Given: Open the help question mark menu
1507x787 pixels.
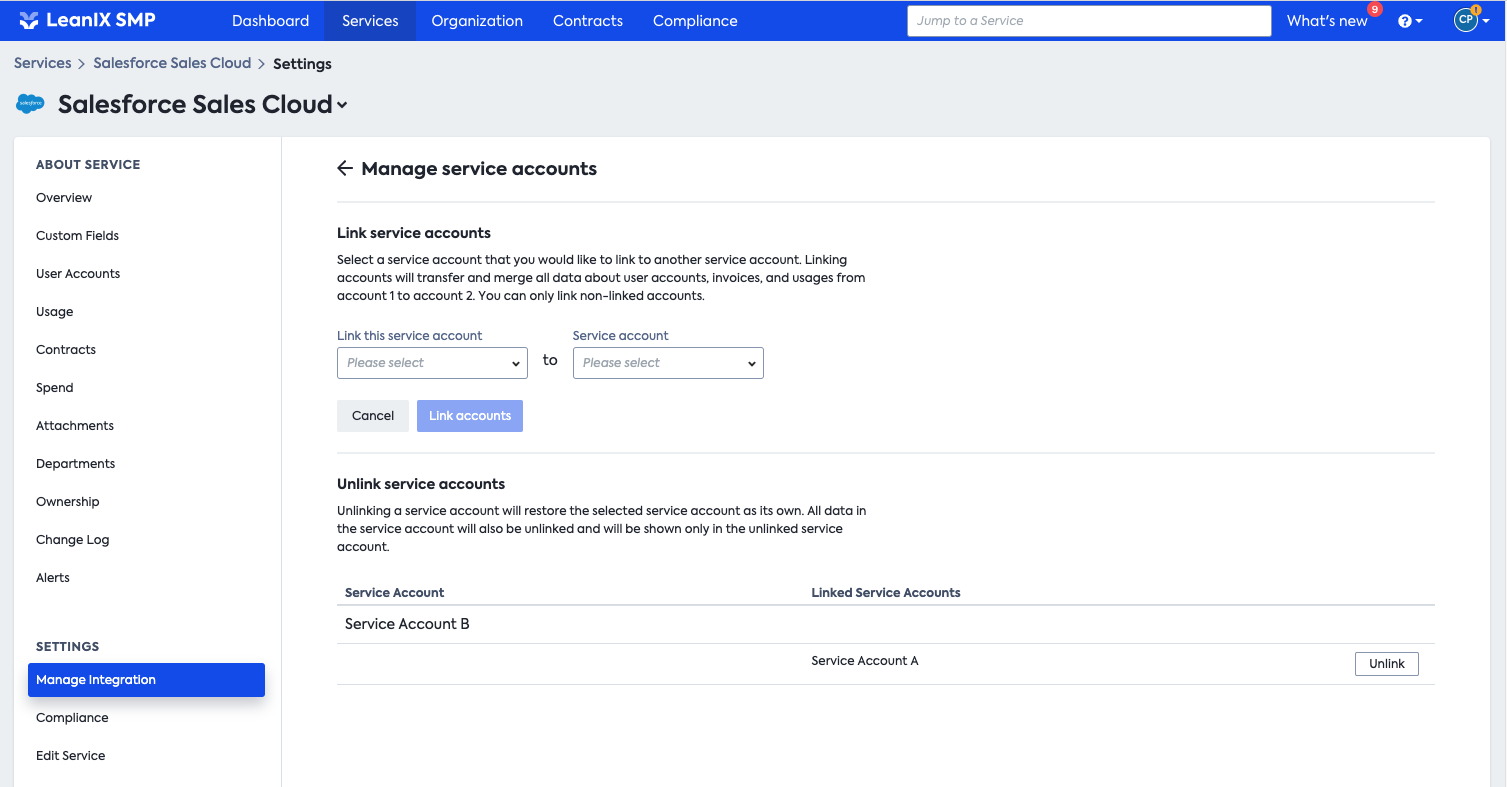Looking at the screenshot, I should (x=1410, y=21).
